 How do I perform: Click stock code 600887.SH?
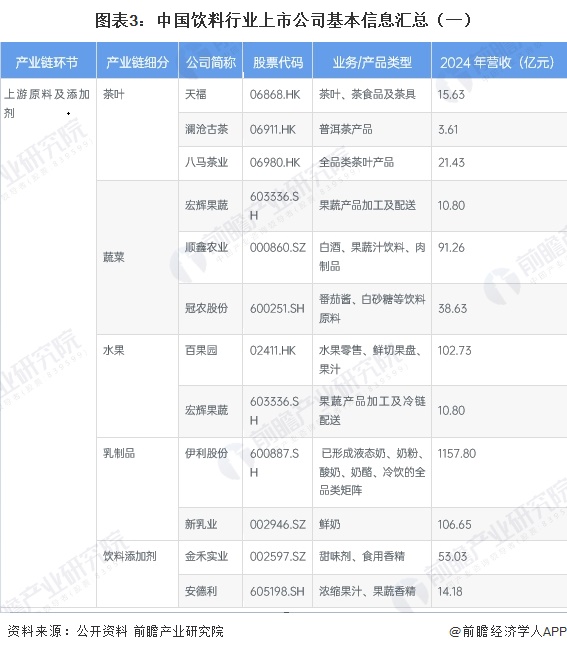(x=274, y=463)
